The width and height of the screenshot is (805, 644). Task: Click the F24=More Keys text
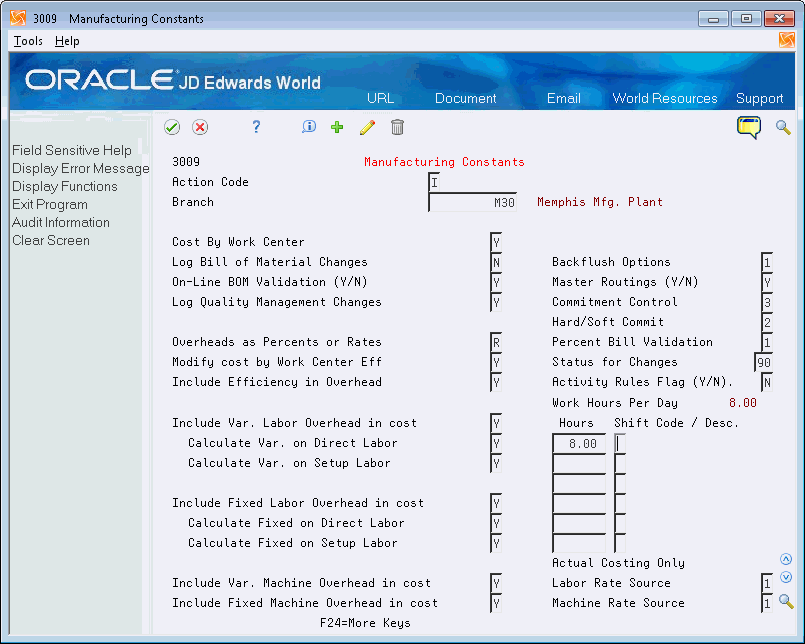tap(365, 623)
